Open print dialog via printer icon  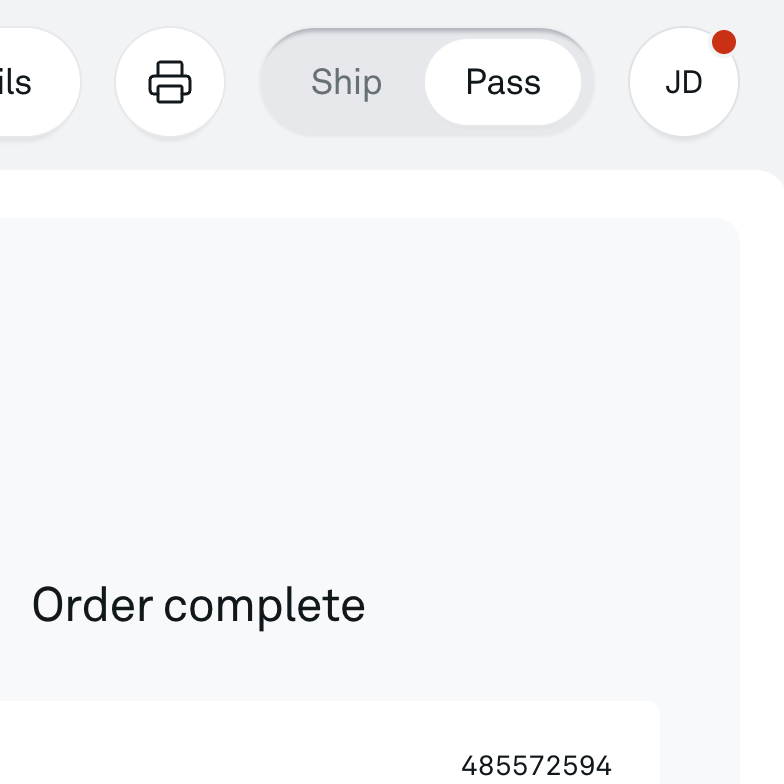(170, 82)
